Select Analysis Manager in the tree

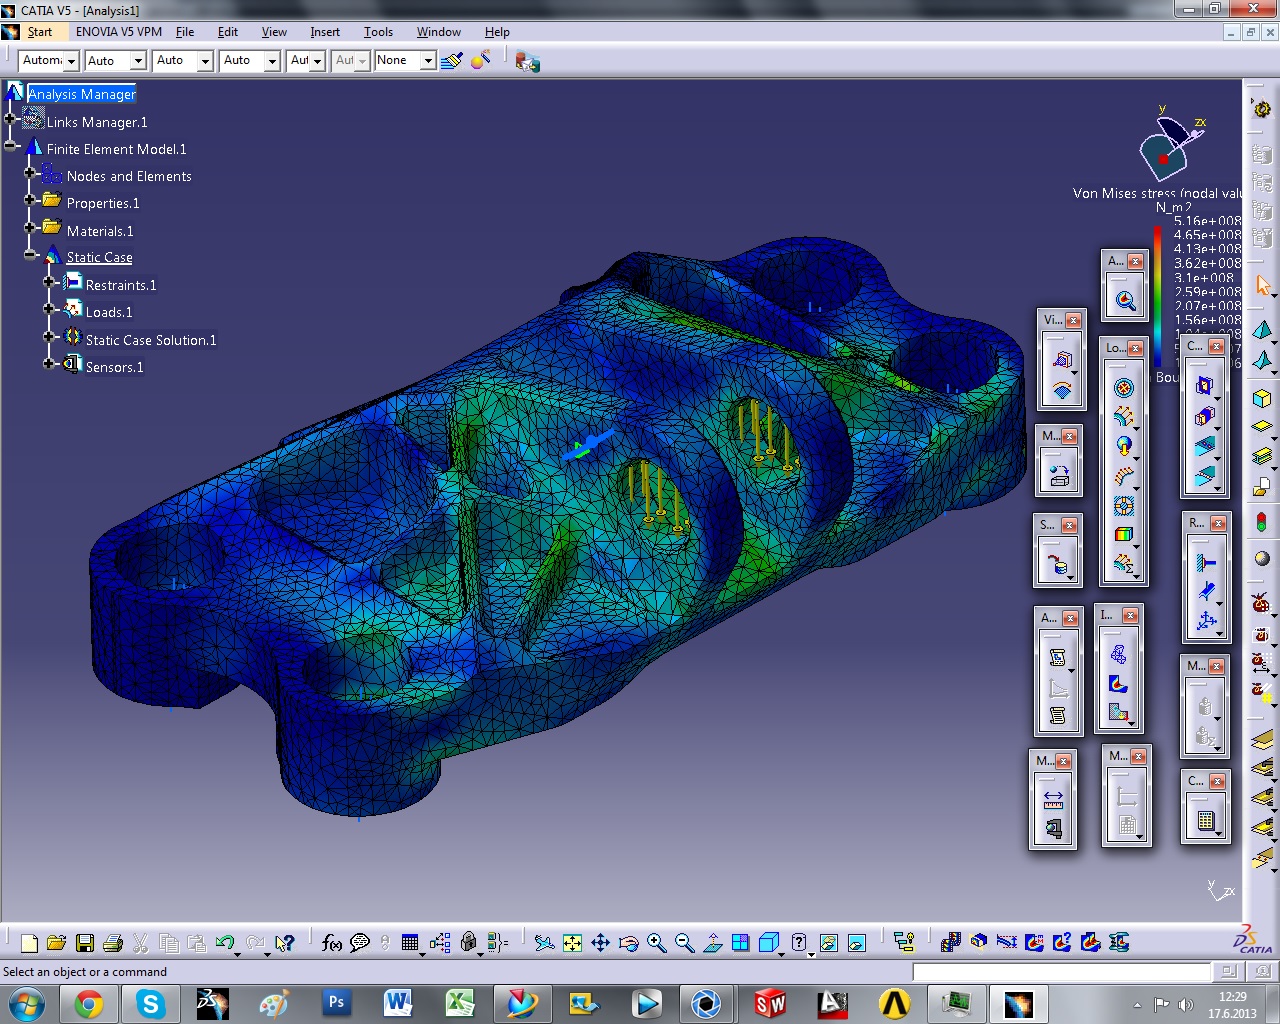point(82,94)
